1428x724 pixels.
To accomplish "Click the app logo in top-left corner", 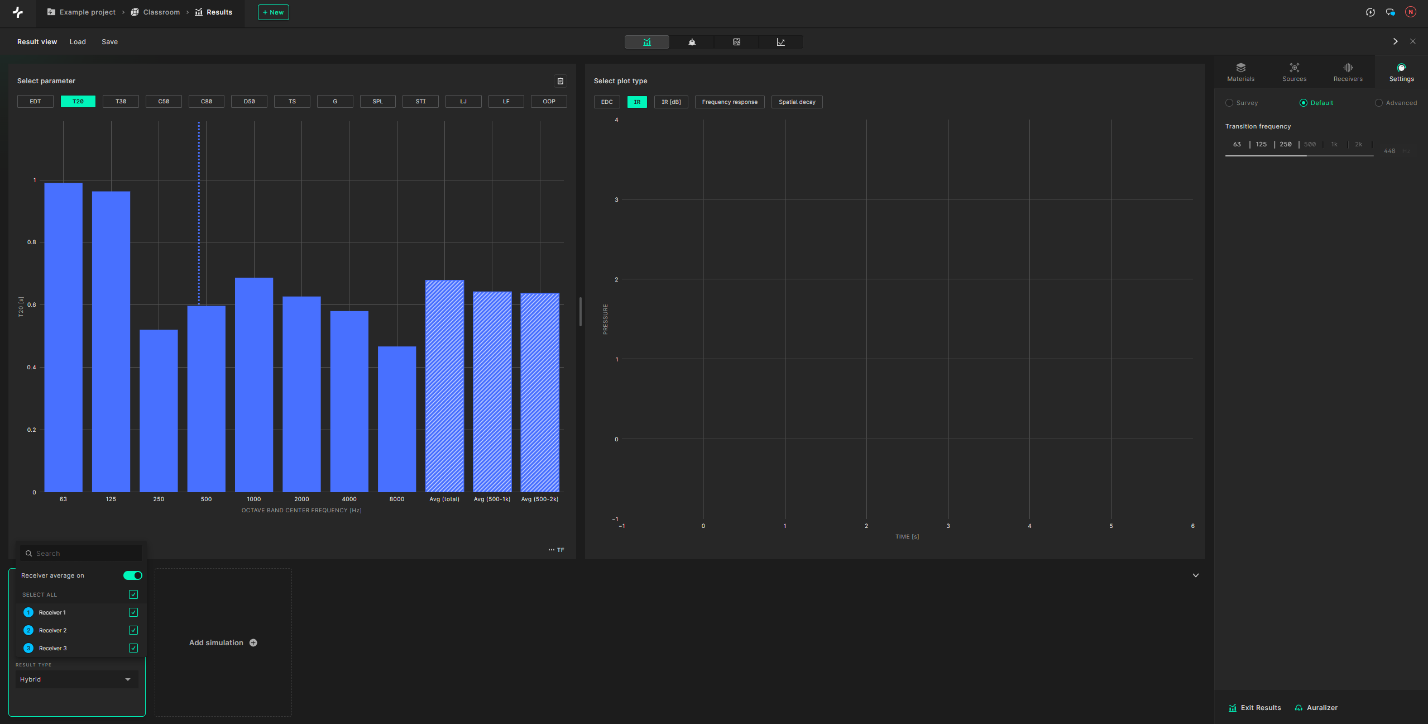I will coord(17,12).
